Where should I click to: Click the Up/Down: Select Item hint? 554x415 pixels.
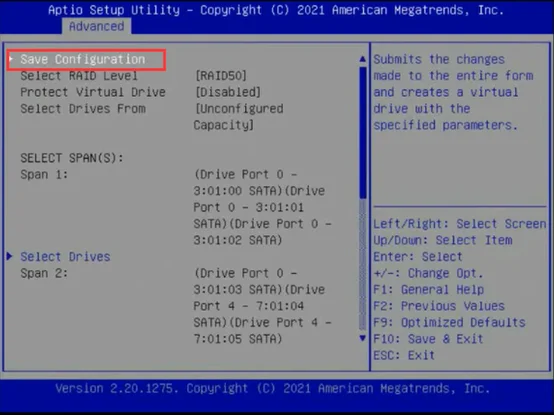pyautogui.click(x=443, y=241)
